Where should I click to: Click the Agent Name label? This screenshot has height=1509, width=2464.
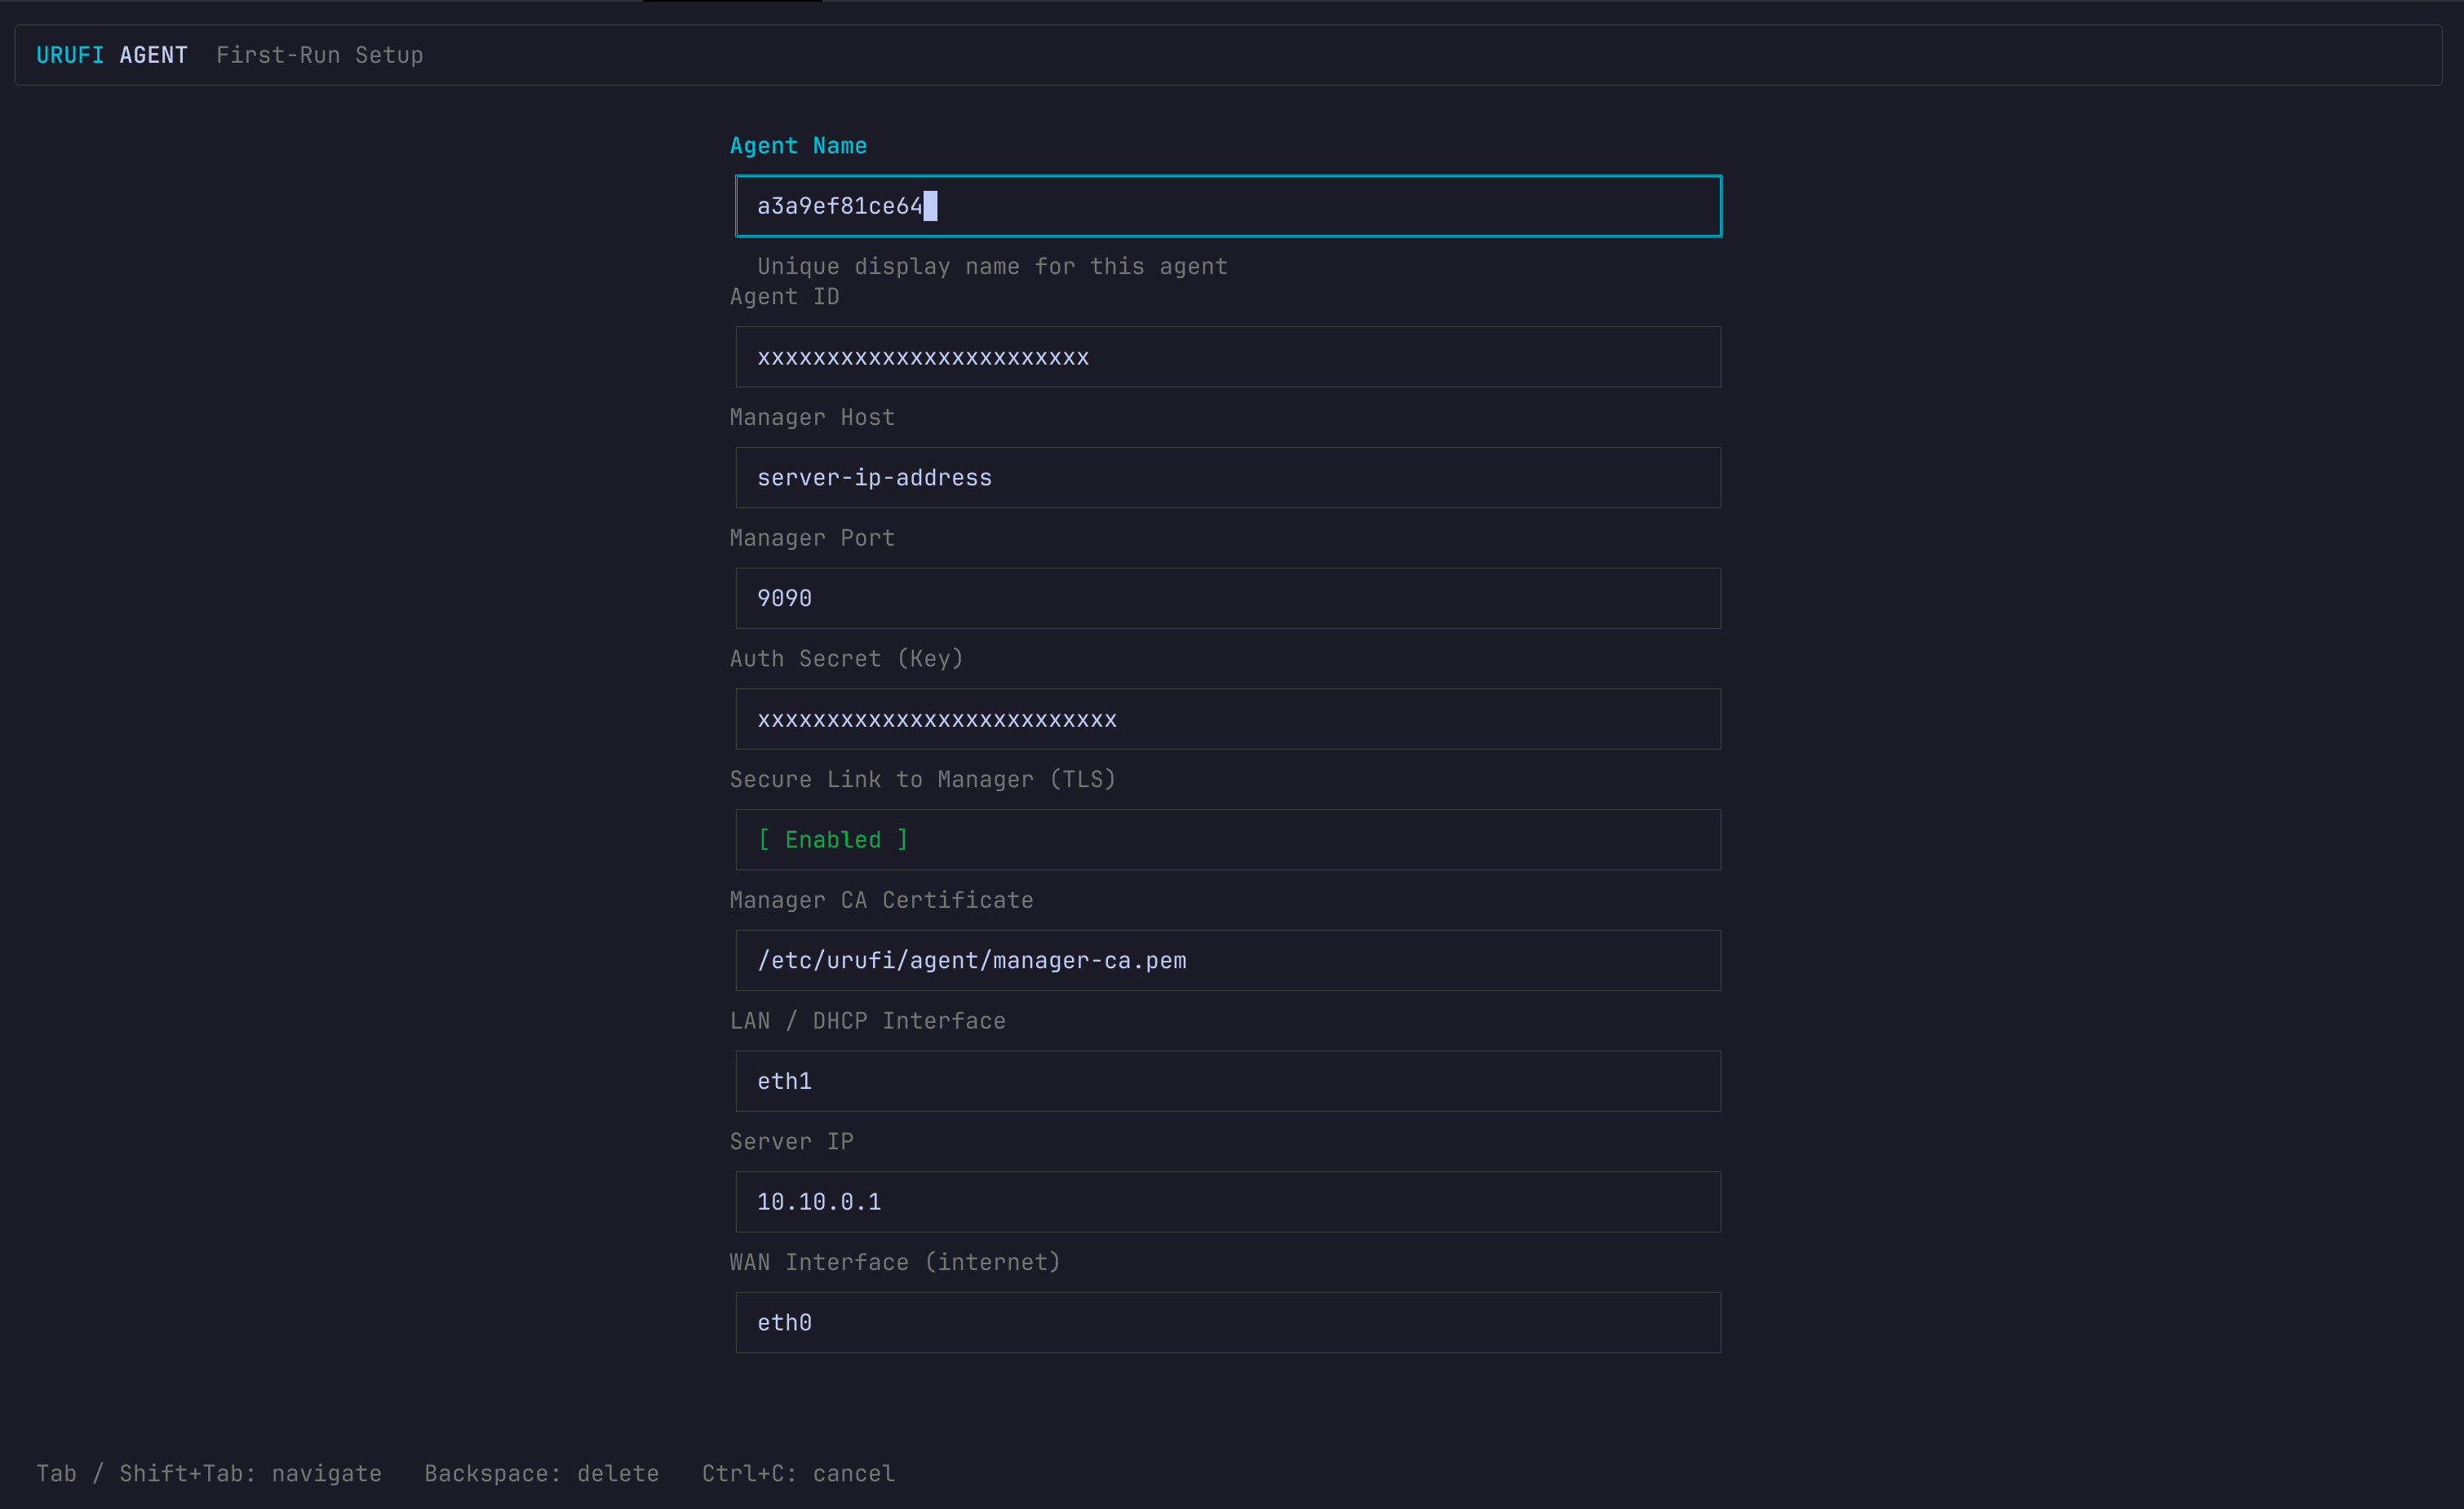click(798, 146)
